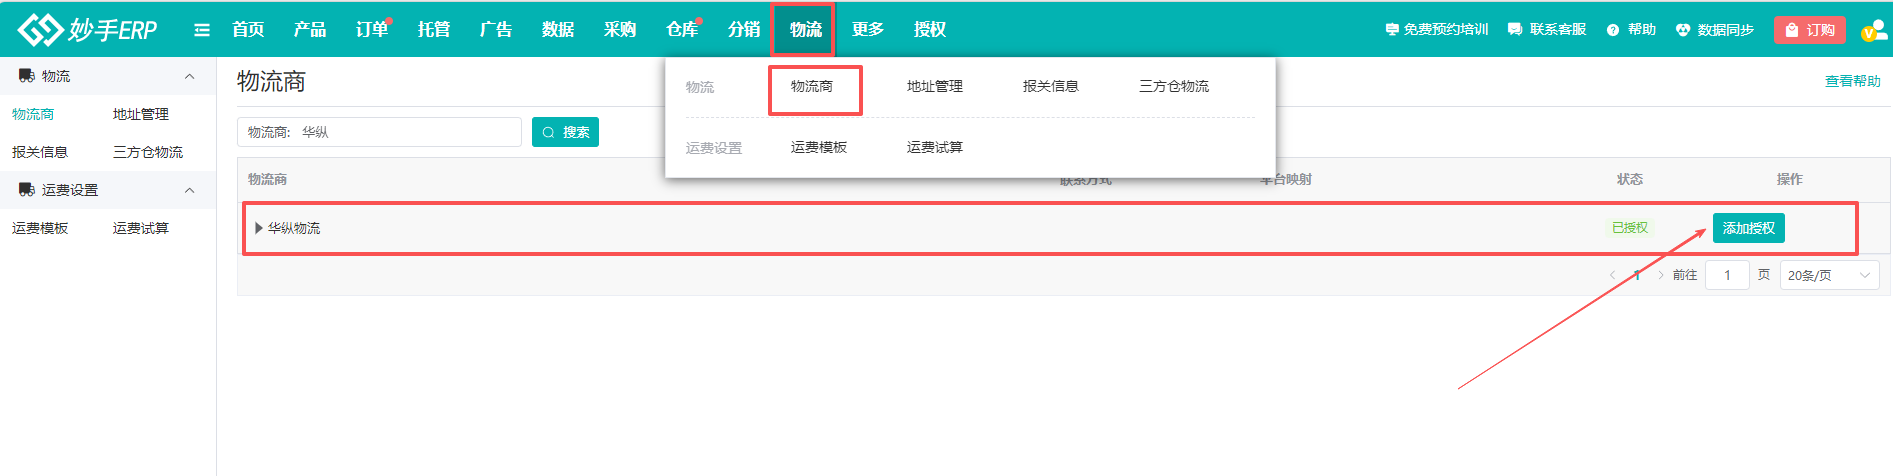Open the user avatar icon
Viewport: 1893px width, 476px height.
(1874, 30)
